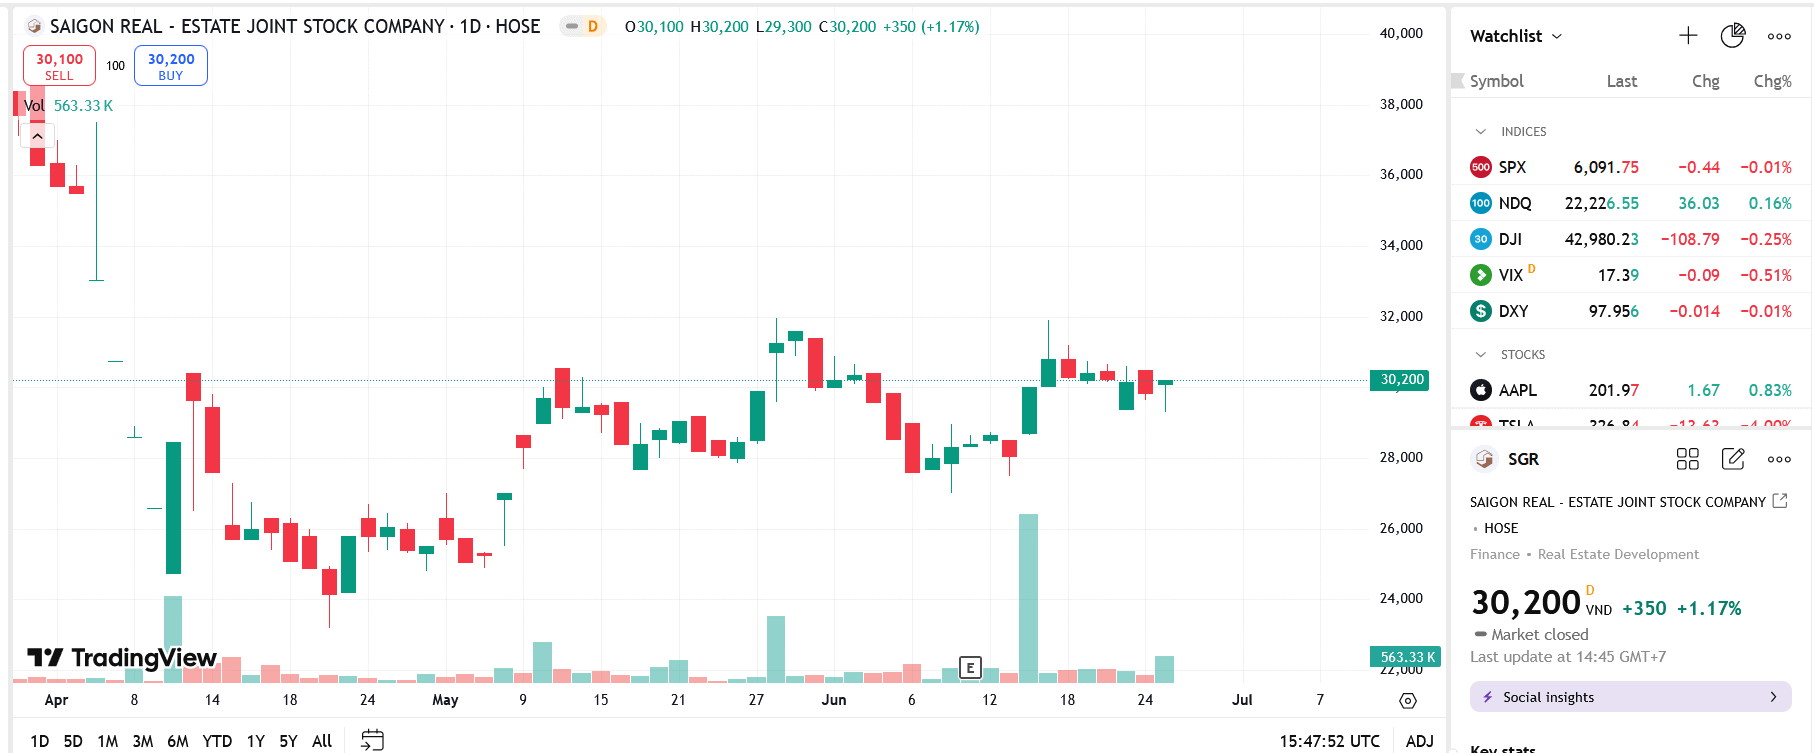Open chart time axis settings gear

pos(1408,700)
